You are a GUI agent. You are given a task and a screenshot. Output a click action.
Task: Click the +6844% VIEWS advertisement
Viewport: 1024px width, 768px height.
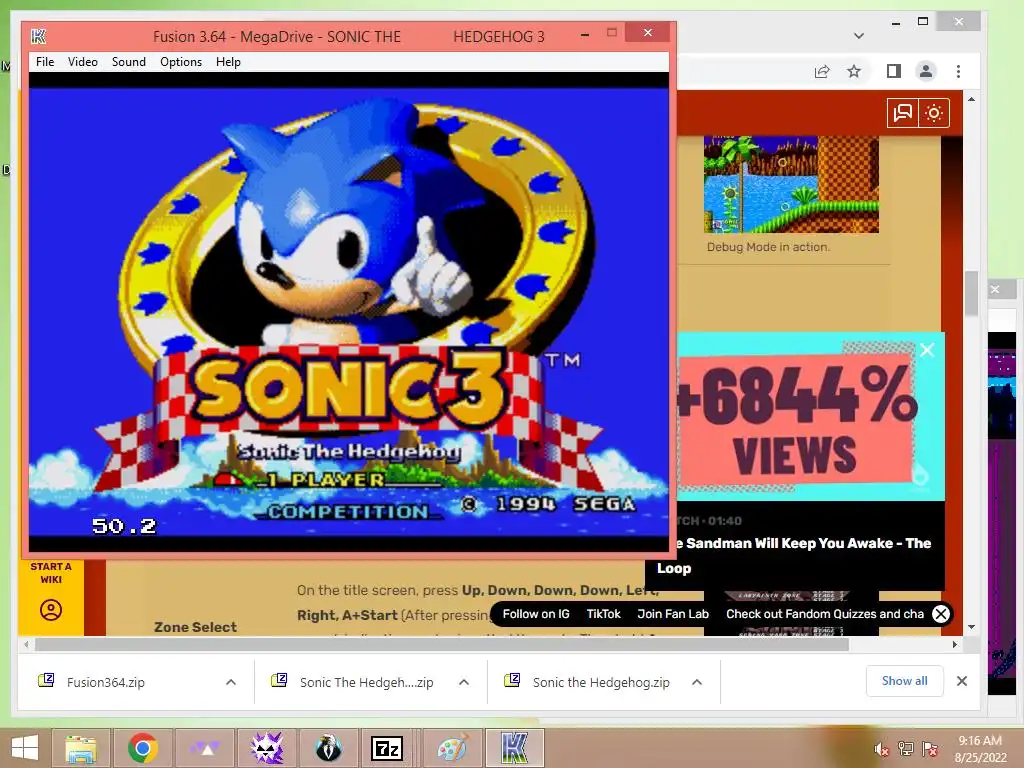[x=810, y=417]
